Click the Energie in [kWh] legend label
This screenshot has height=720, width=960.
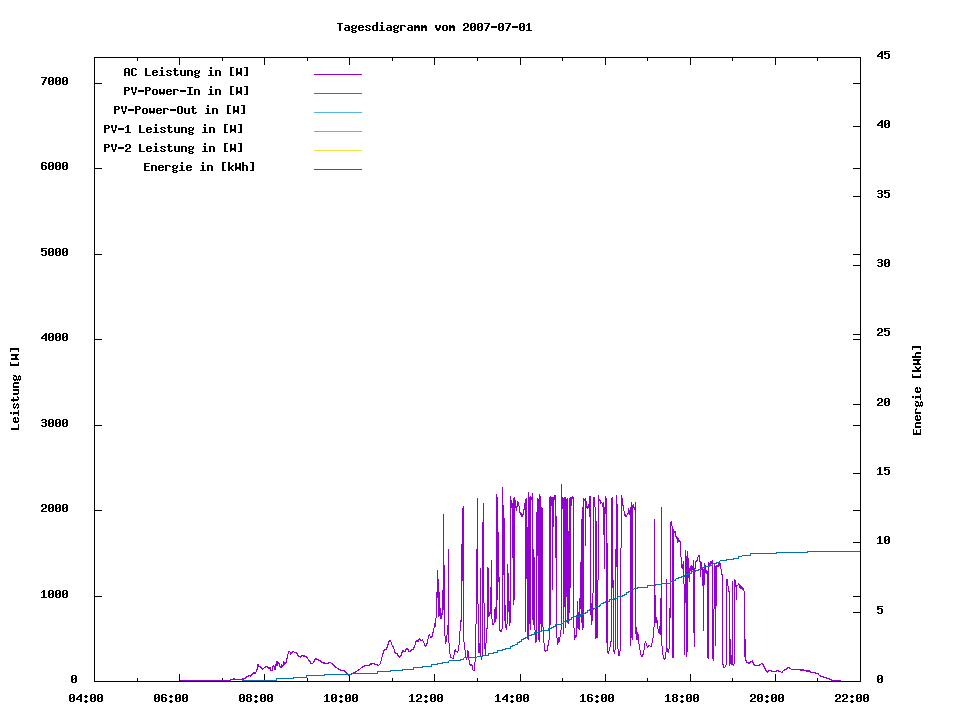199,167
